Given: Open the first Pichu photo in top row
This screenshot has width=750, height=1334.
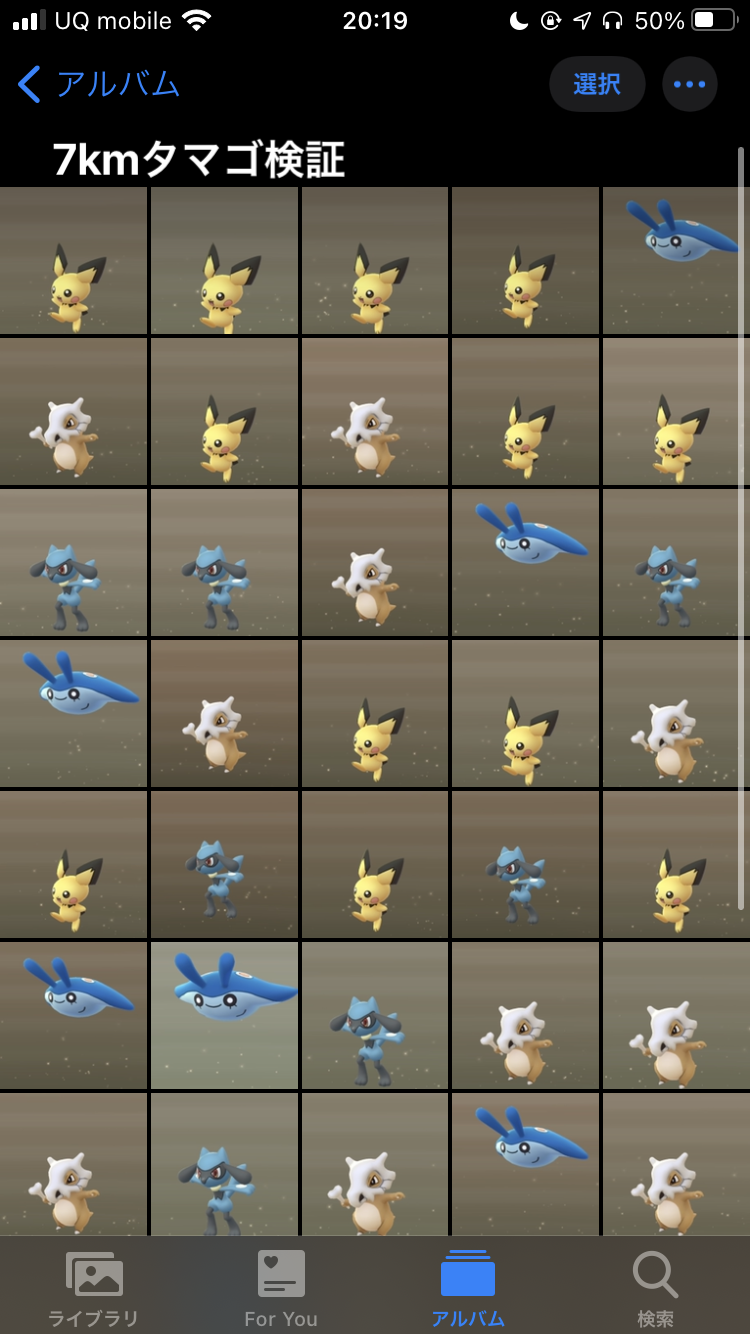Looking at the screenshot, I should [x=73, y=260].
